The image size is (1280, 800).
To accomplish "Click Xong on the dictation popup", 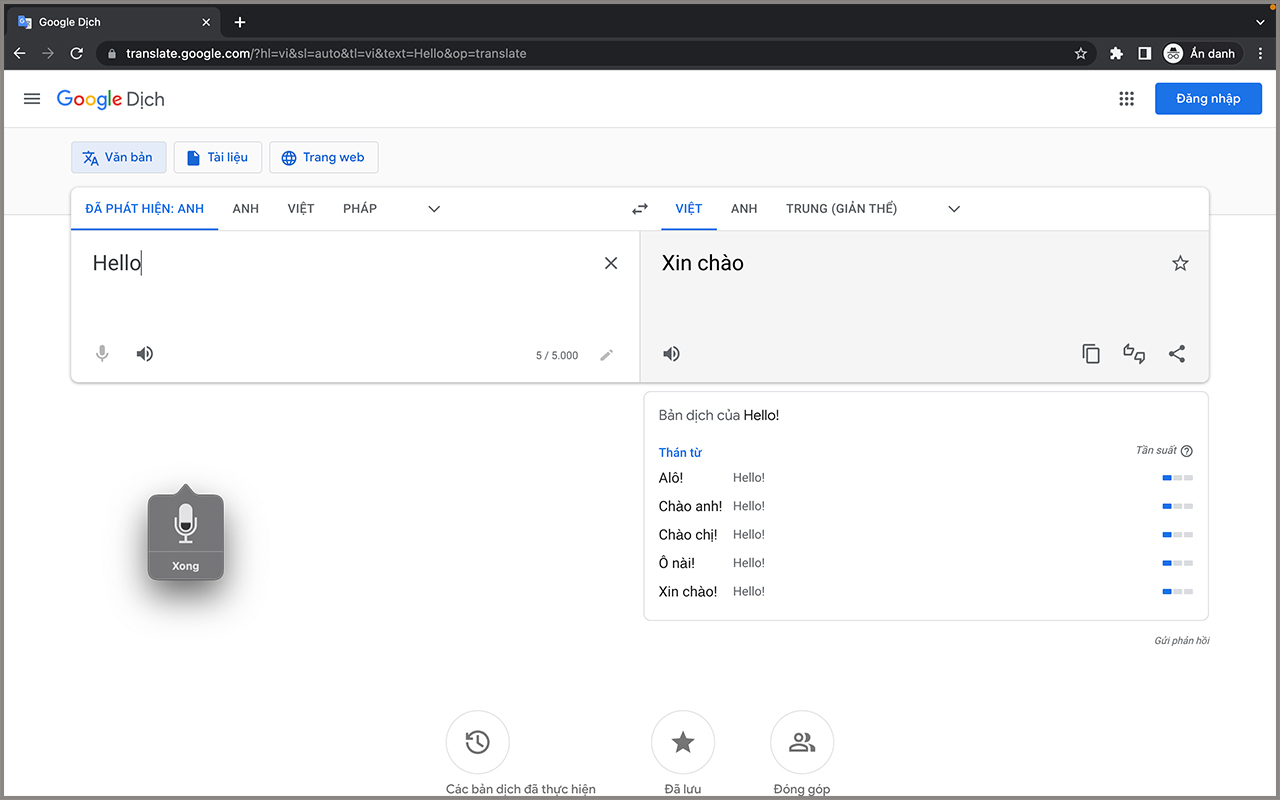I will 185,566.
